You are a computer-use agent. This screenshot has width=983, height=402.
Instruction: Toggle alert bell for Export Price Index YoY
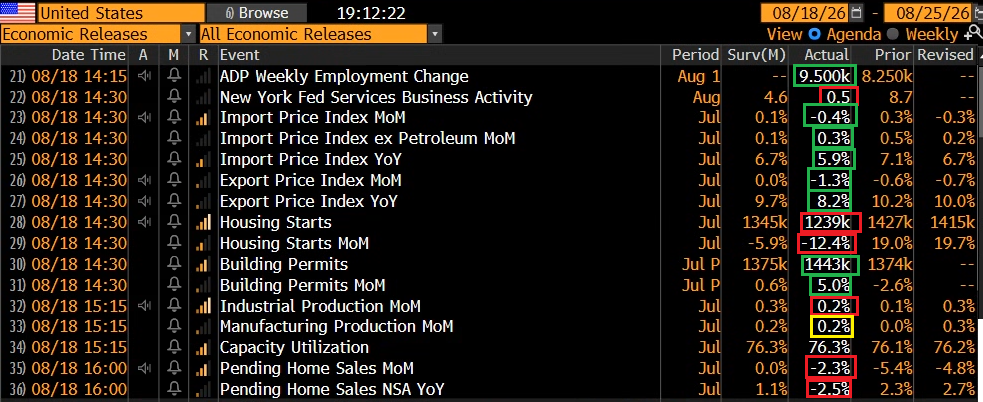(x=174, y=201)
